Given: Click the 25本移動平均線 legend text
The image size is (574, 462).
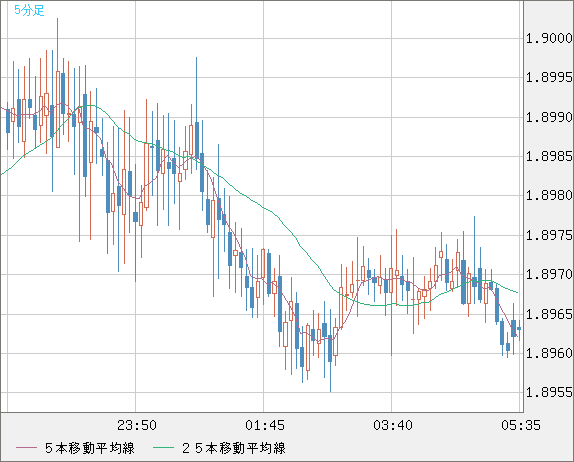Looking at the screenshot, I should click(234, 448).
